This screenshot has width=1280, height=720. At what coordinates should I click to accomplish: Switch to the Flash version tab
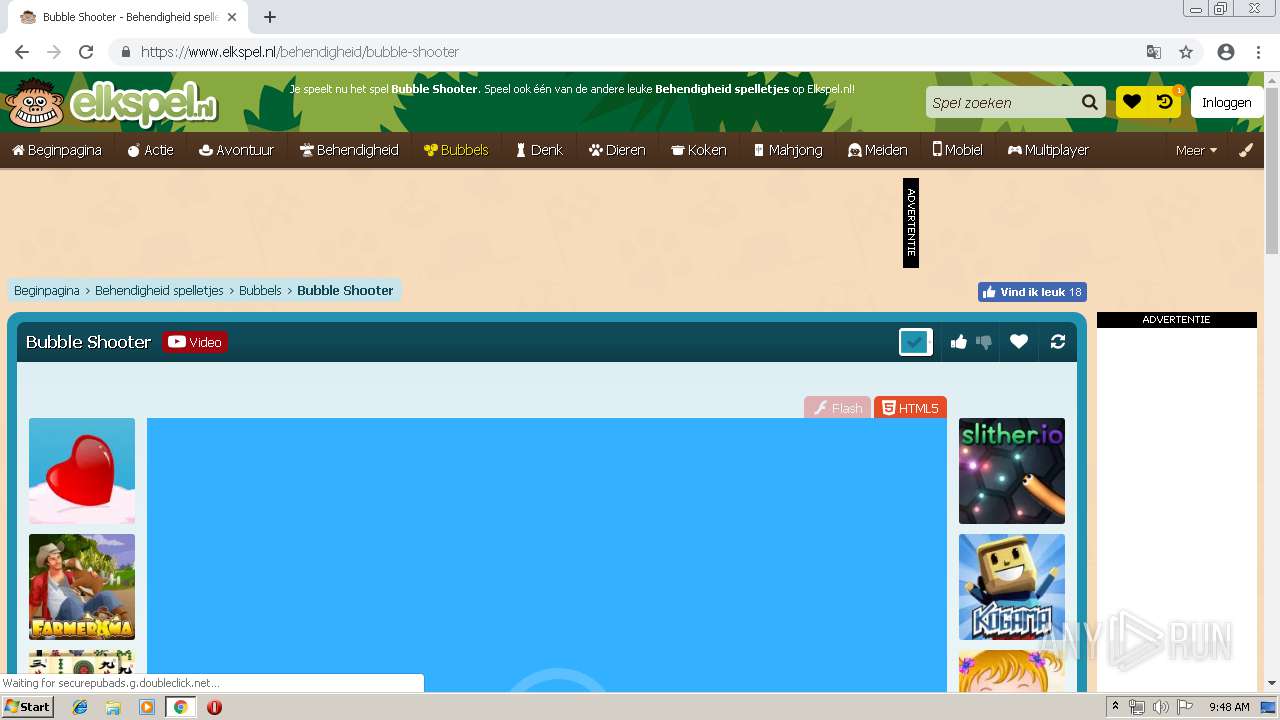838,408
